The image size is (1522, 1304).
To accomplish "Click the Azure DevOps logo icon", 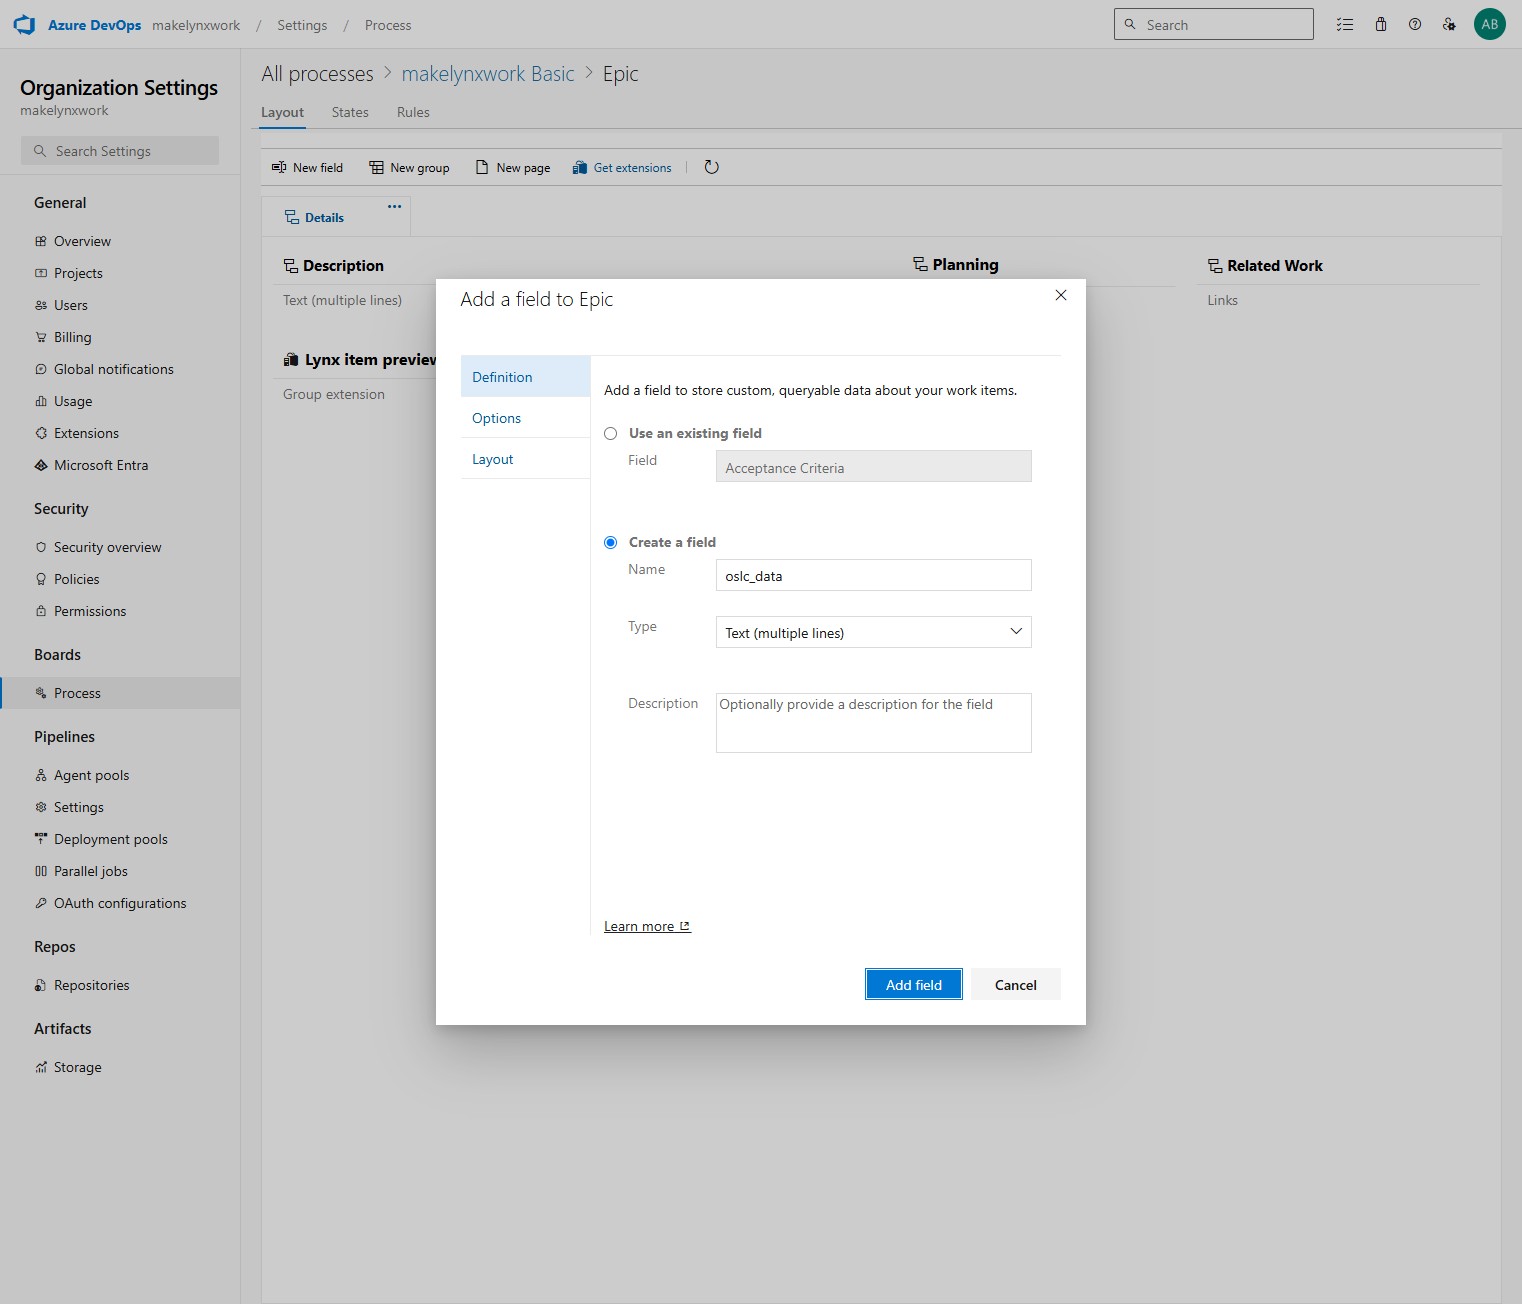I will pyautogui.click(x=24, y=25).
